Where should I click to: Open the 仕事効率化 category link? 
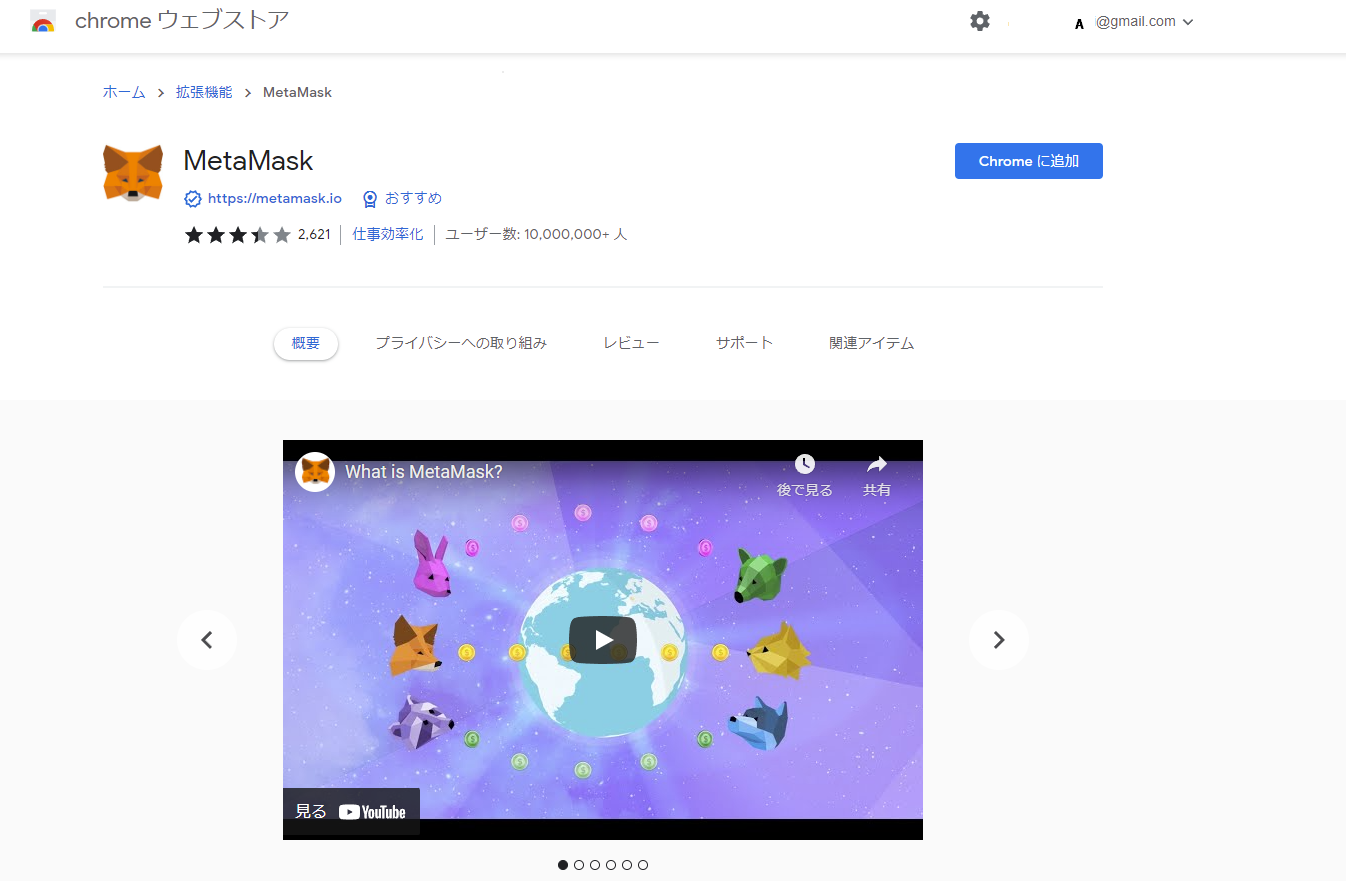click(x=387, y=234)
